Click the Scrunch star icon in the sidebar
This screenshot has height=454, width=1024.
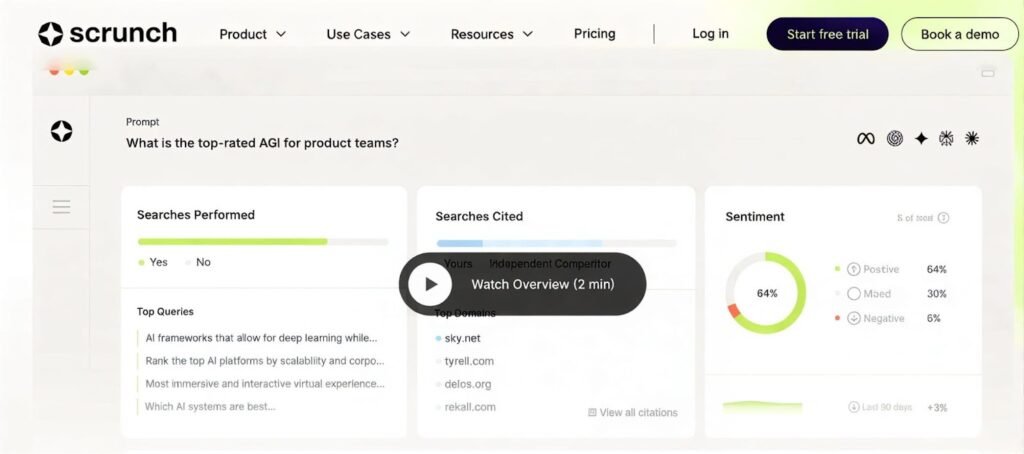point(61,131)
